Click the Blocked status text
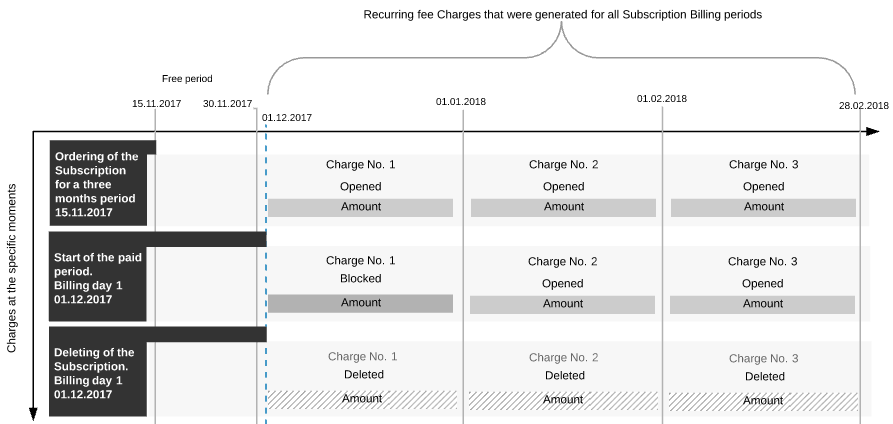The height and width of the screenshot is (424, 893). [361, 279]
